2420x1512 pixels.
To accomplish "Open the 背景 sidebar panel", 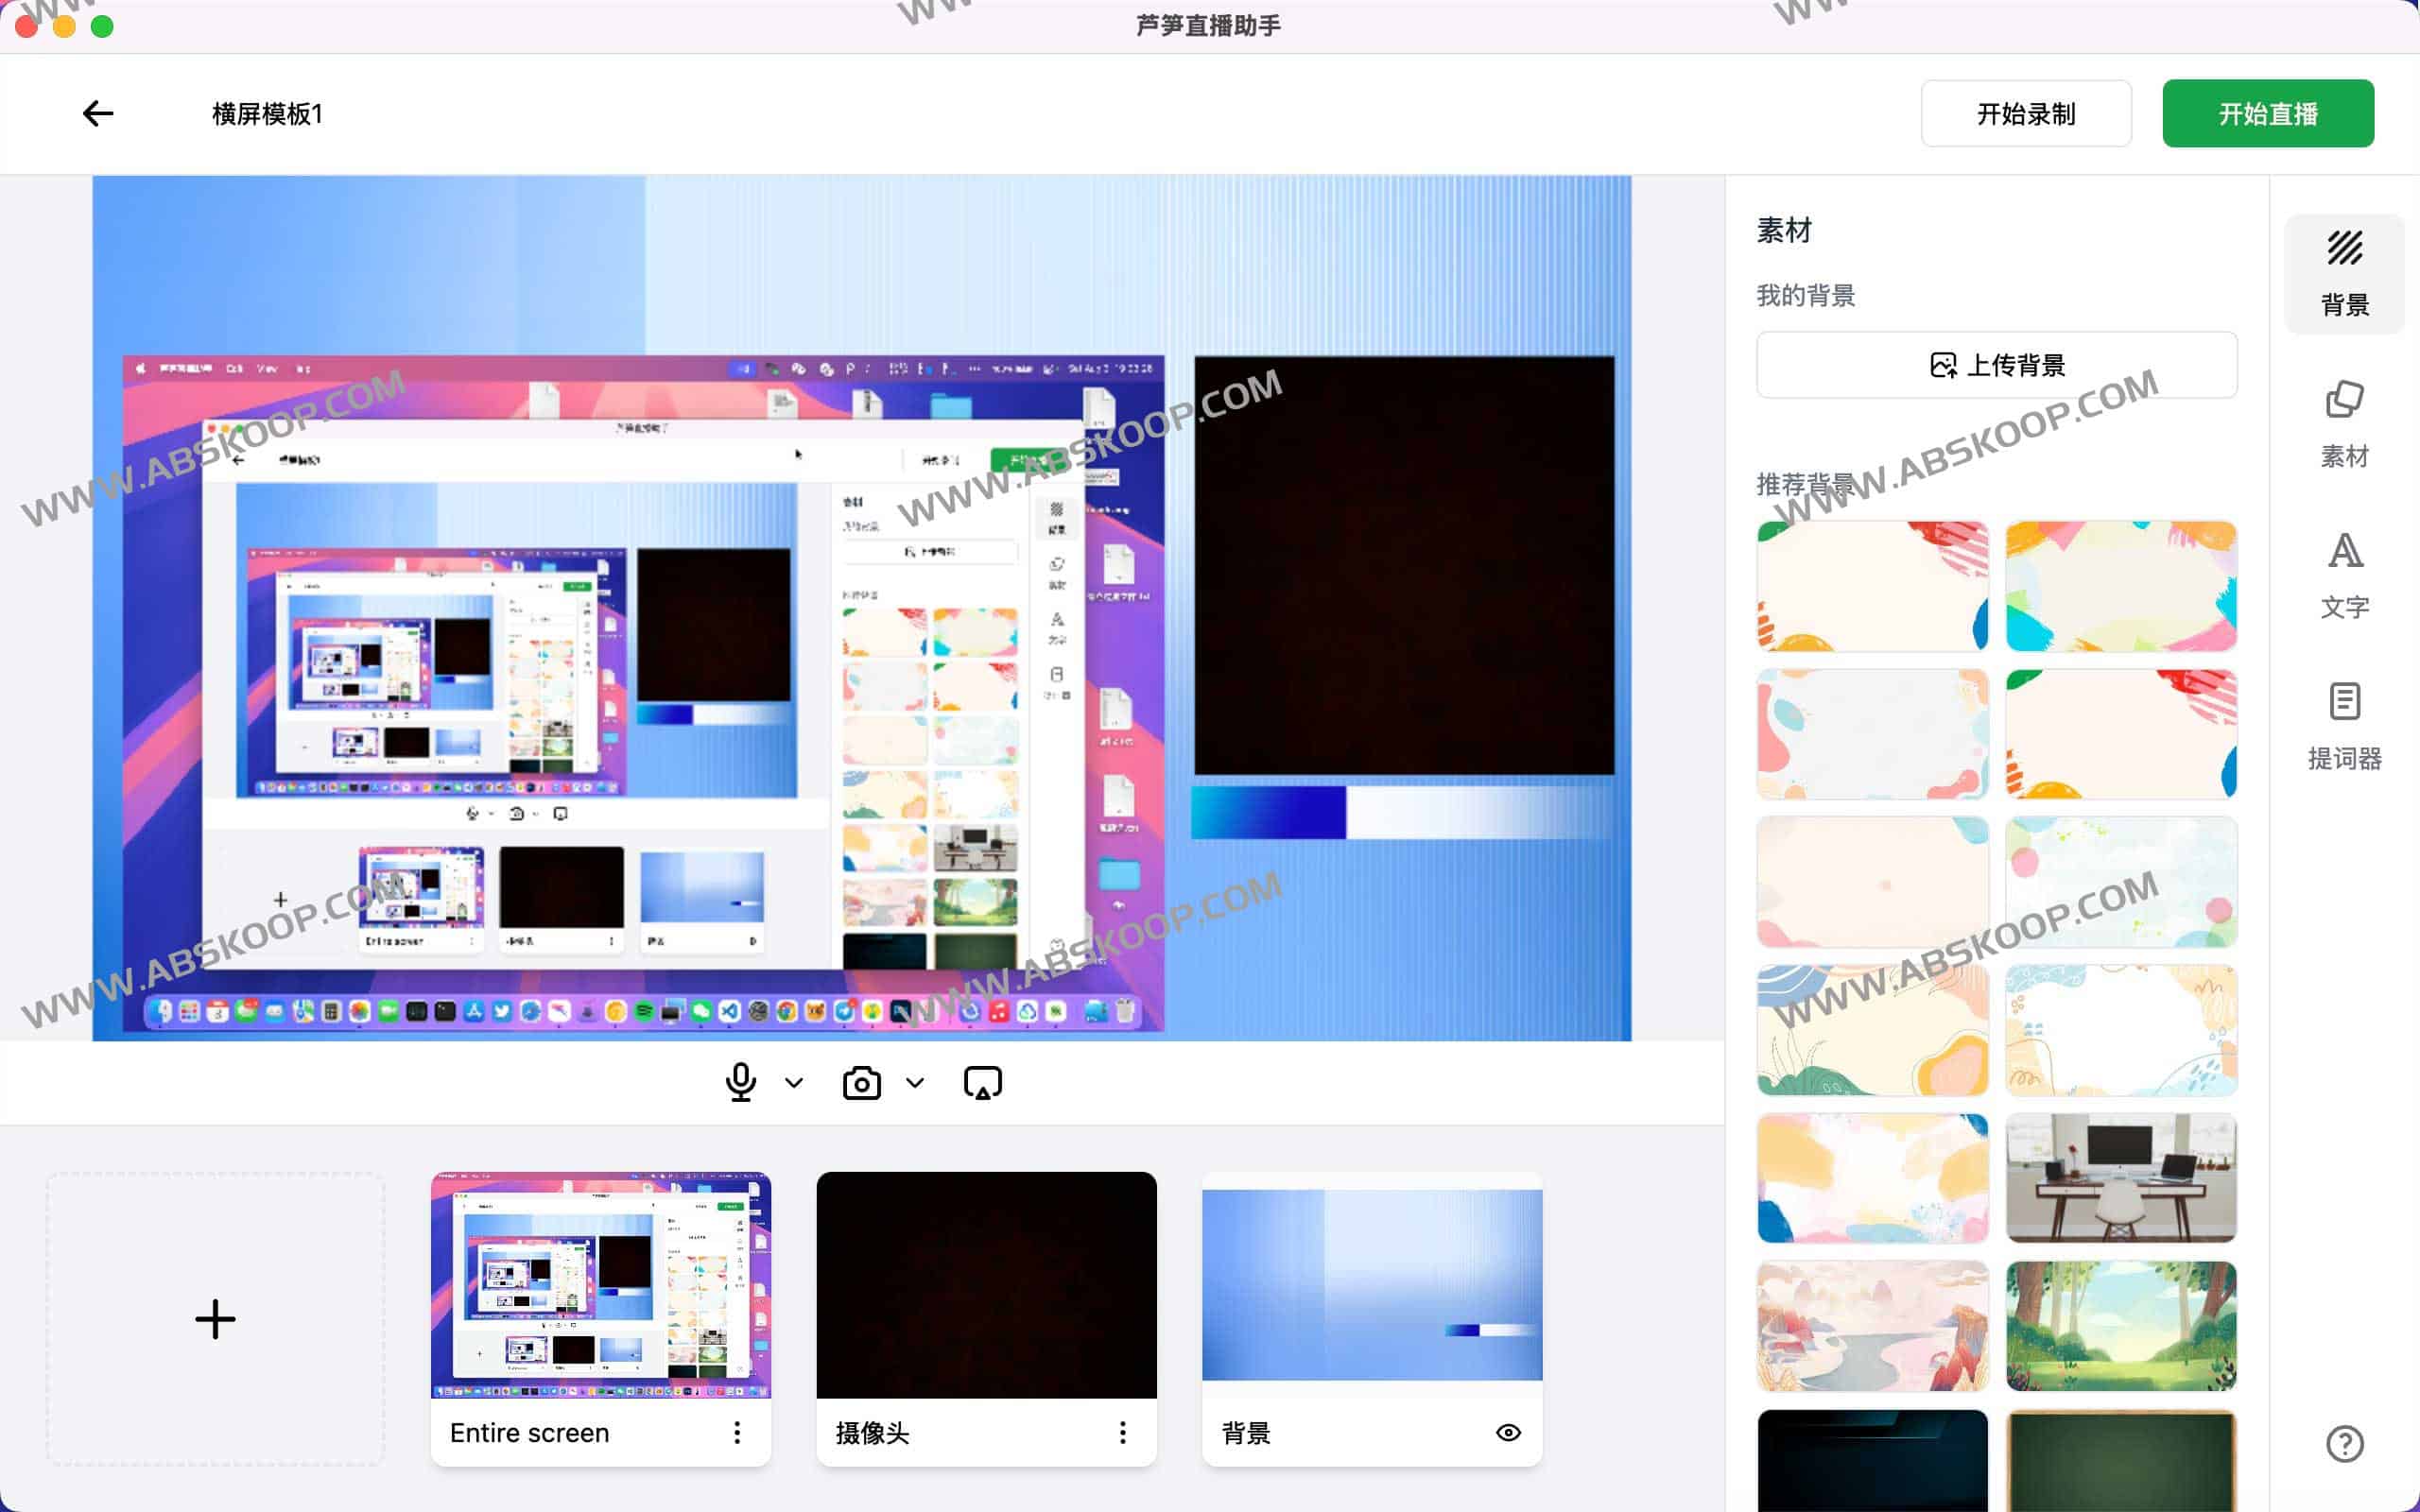I will point(2343,273).
